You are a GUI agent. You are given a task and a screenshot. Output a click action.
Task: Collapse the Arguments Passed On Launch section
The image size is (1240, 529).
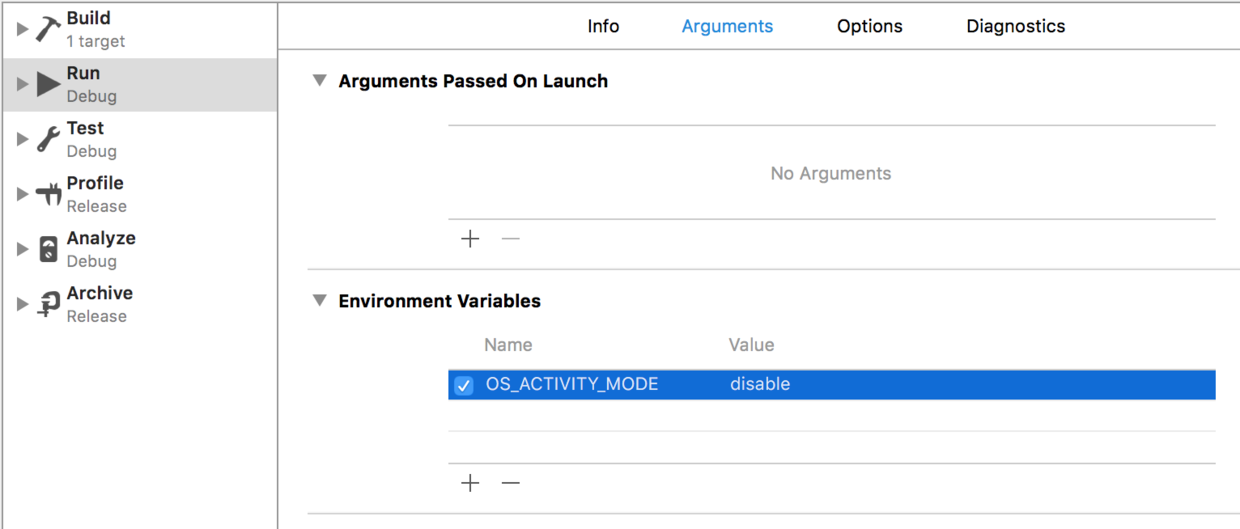point(320,81)
